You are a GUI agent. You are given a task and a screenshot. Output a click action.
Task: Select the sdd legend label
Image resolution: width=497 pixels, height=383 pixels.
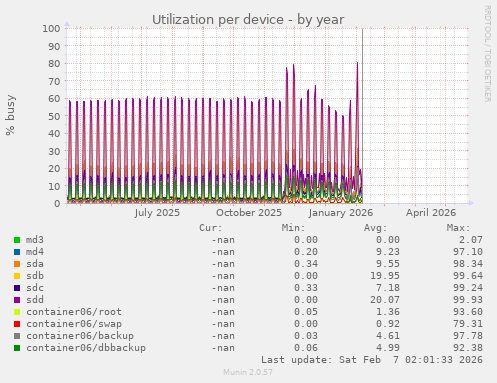tap(35, 300)
